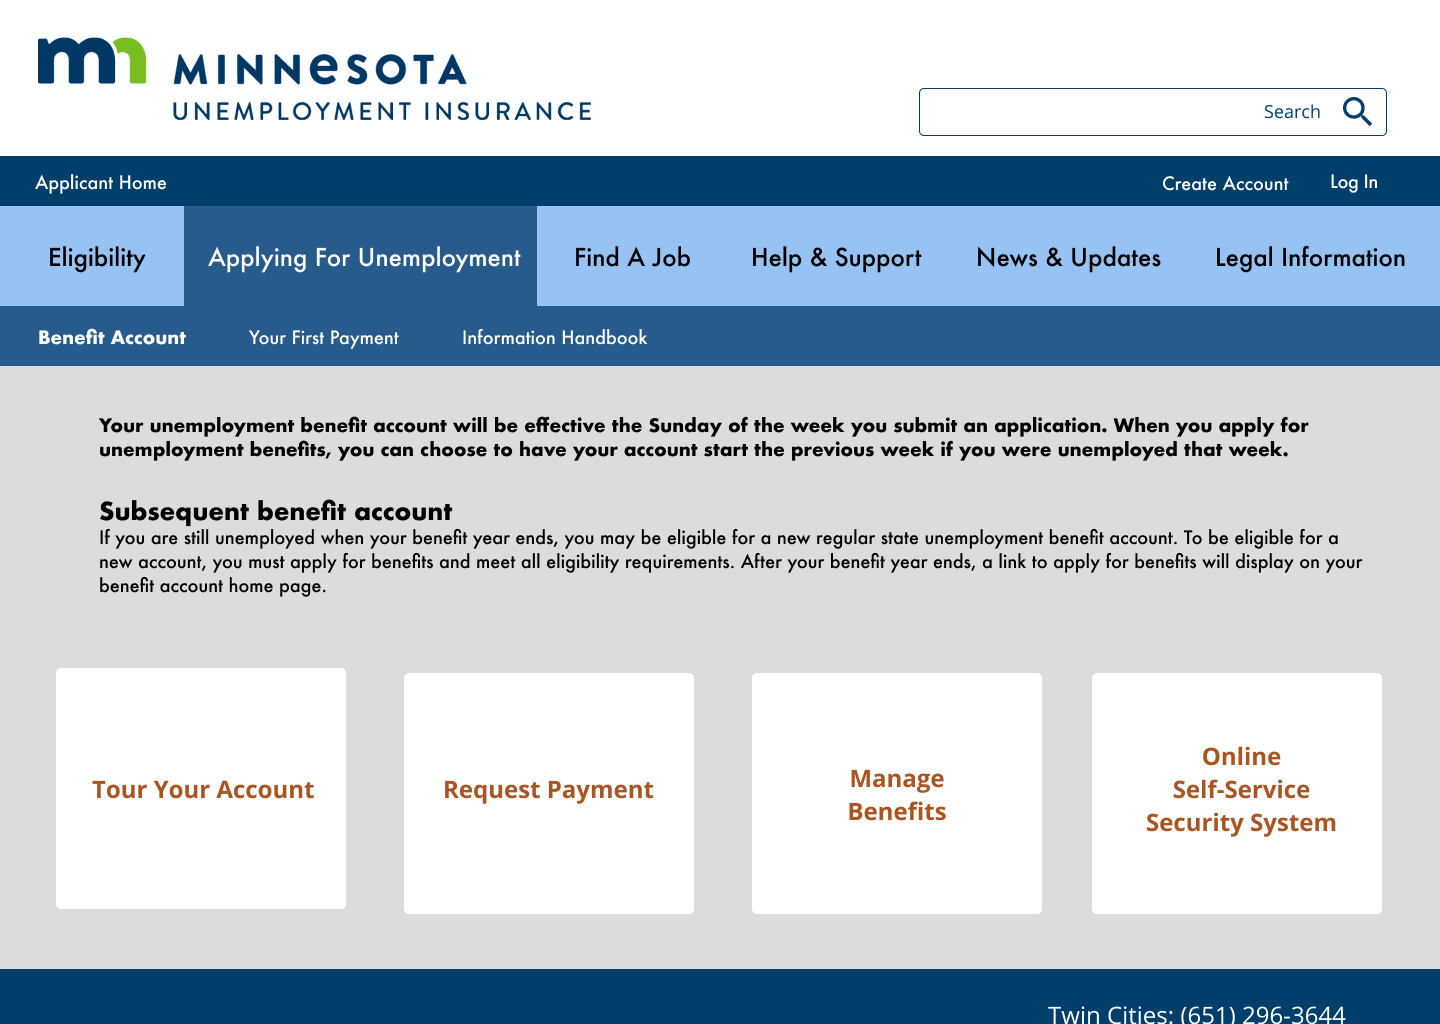
Task: Click the Subsequent benefit account heading
Action: [x=276, y=511]
